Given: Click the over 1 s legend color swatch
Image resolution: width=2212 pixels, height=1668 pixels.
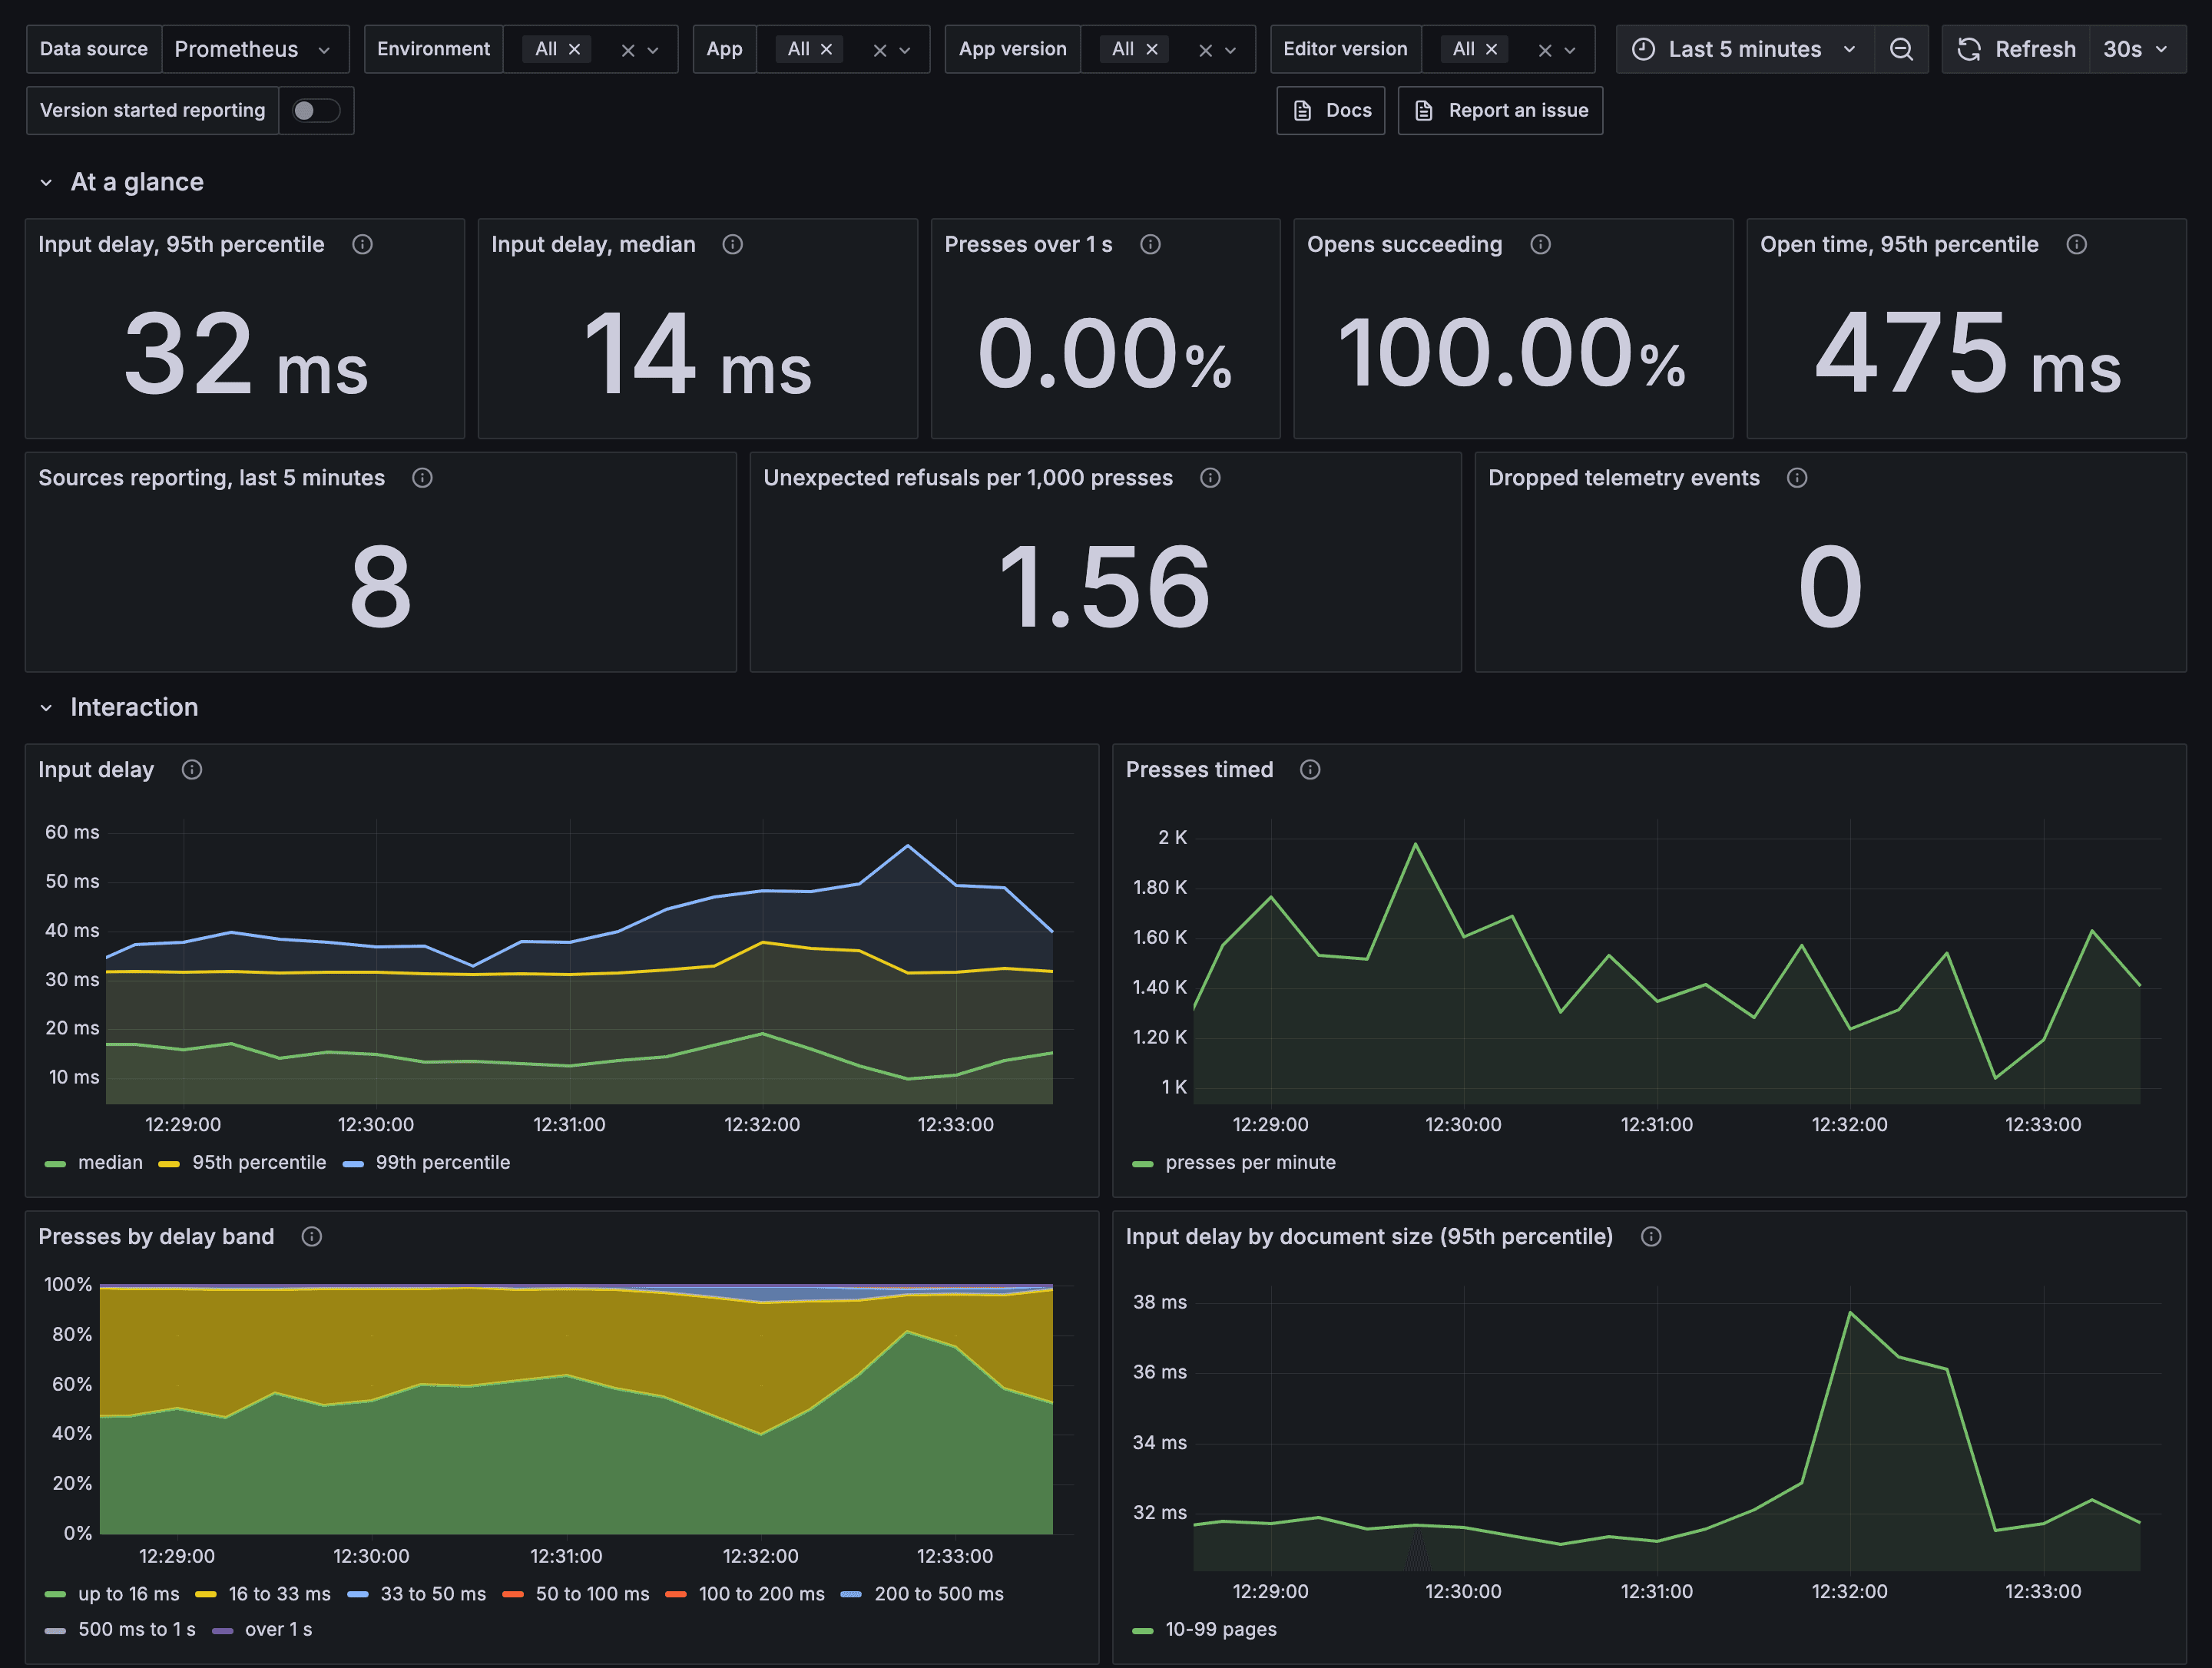Looking at the screenshot, I should click(x=222, y=1631).
